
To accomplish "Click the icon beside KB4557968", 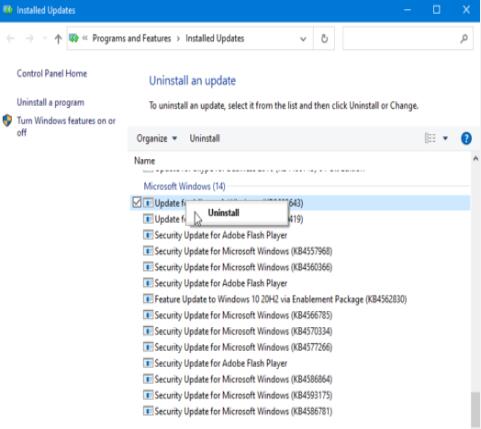I will (x=148, y=251).
